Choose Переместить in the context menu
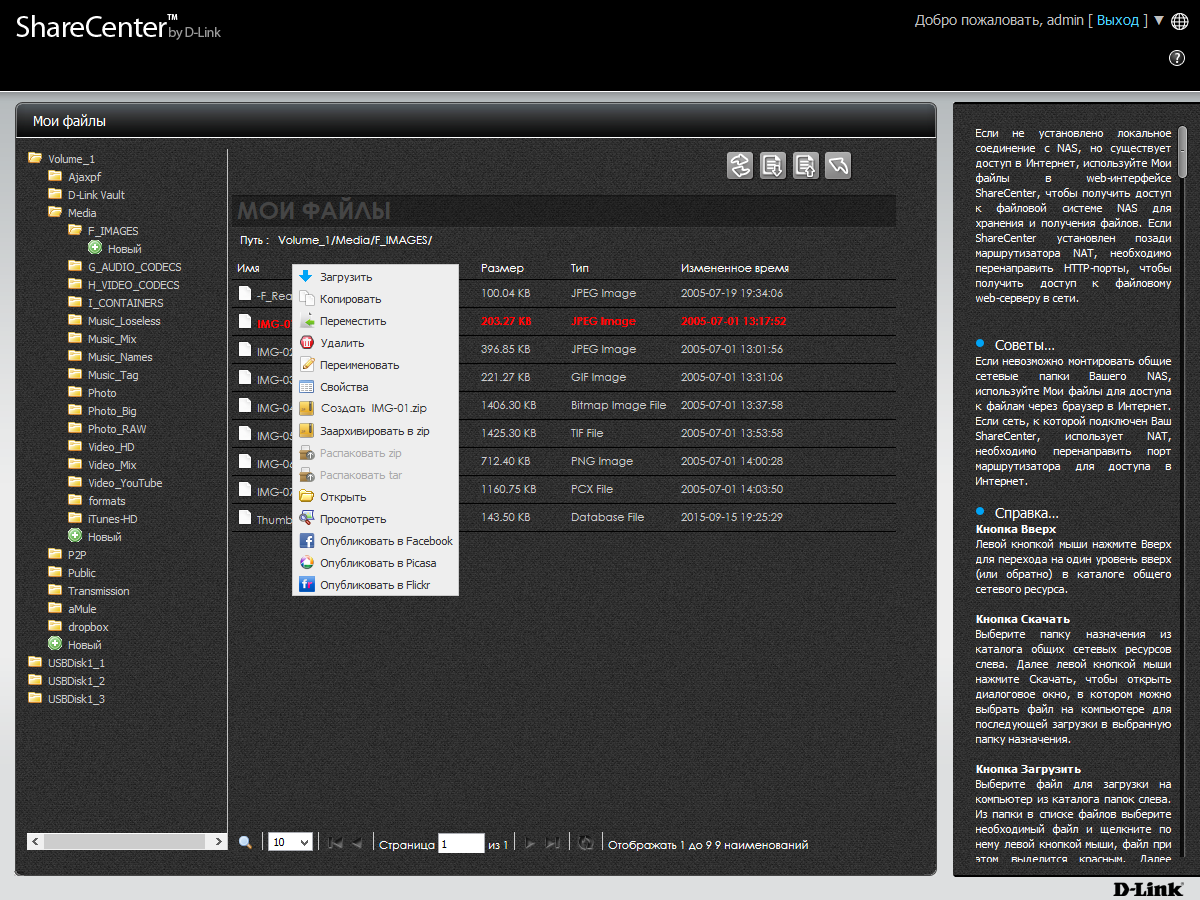 click(375, 321)
